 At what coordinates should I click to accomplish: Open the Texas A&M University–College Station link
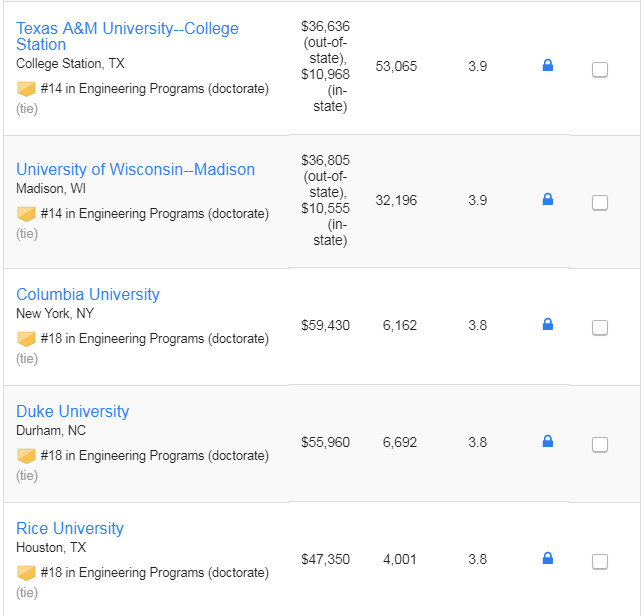[x=127, y=36]
